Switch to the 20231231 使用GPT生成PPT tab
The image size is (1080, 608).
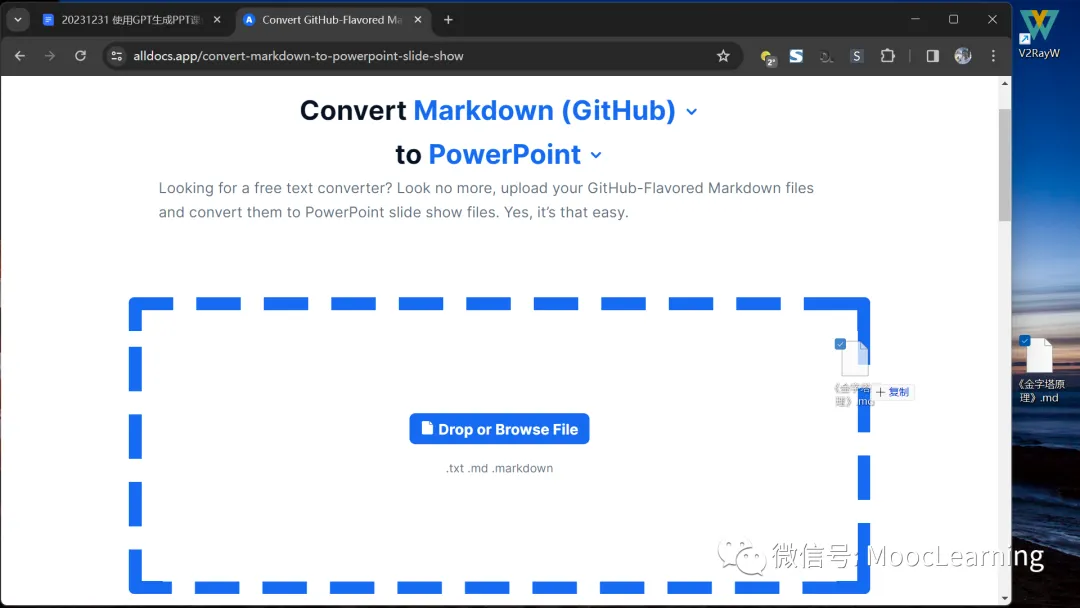coord(132,20)
